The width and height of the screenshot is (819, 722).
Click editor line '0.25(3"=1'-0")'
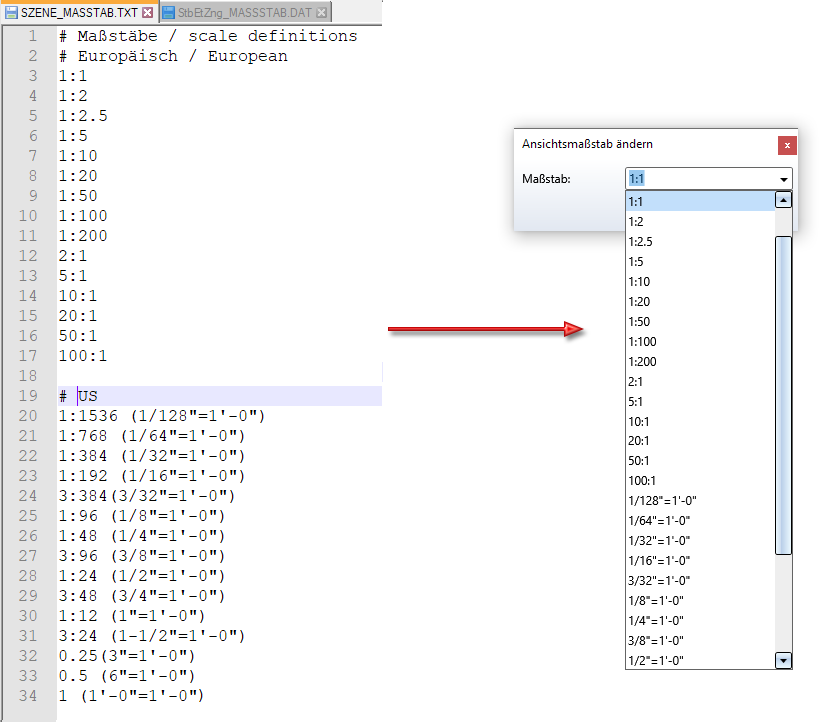point(127,656)
